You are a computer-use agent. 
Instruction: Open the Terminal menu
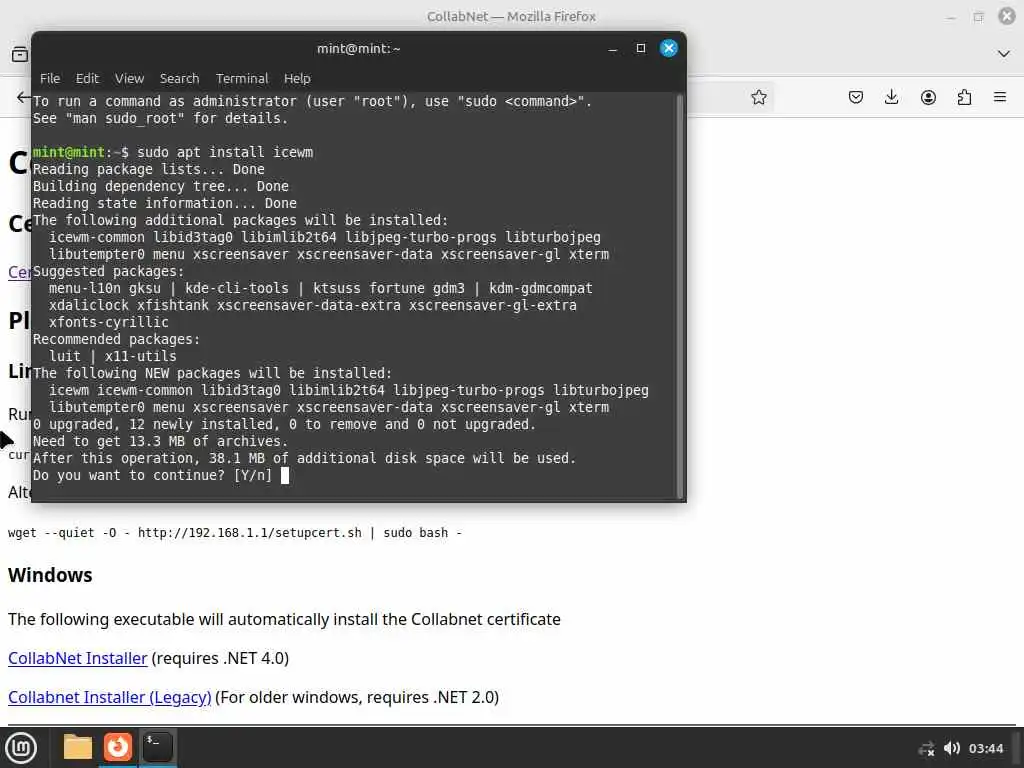coord(242,78)
